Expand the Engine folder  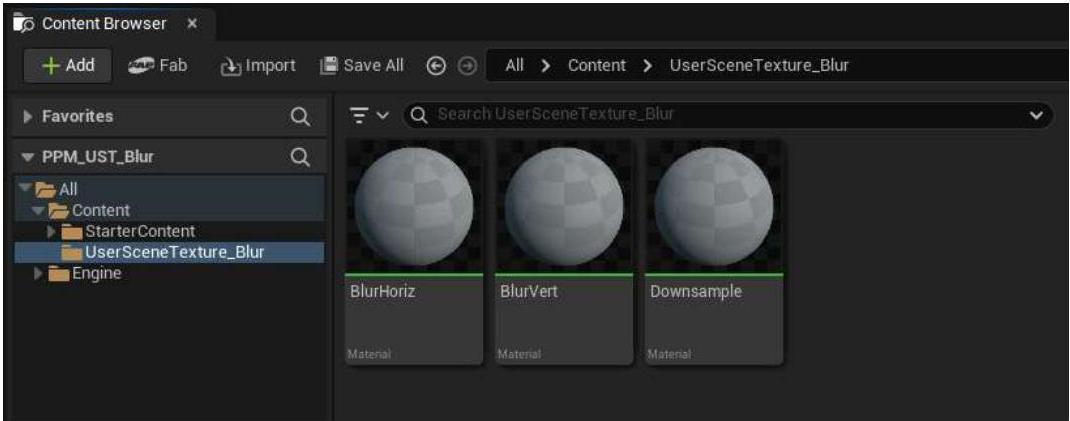click(40, 273)
